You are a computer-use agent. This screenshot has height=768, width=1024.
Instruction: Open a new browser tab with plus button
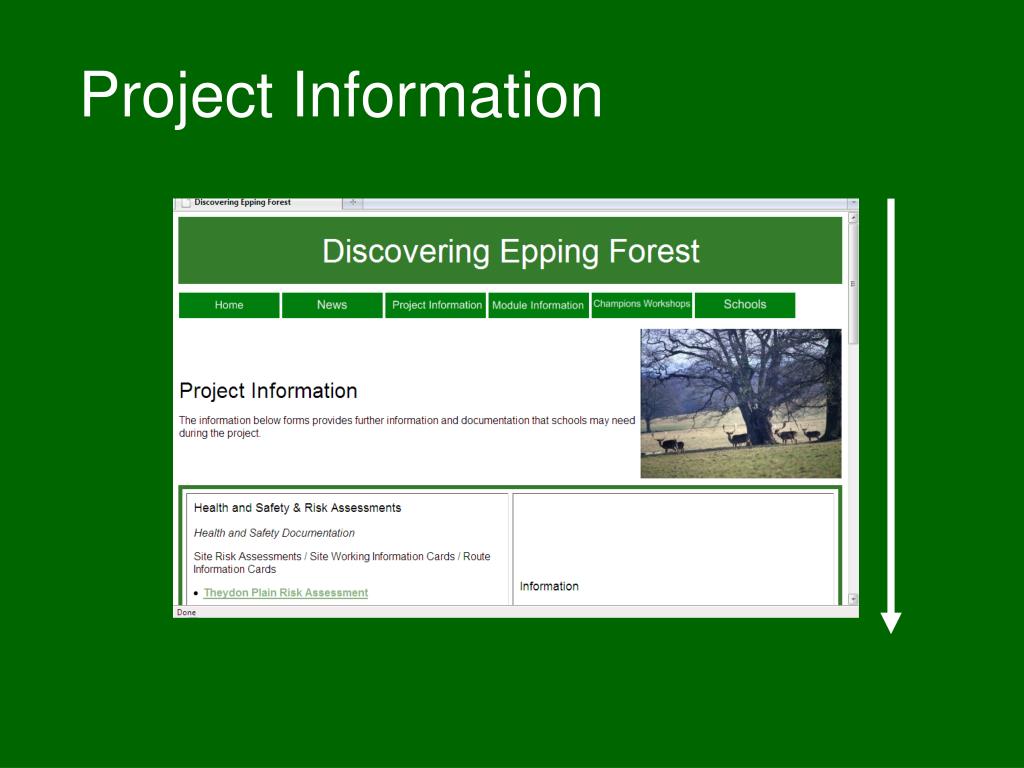pyautogui.click(x=353, y=203)
